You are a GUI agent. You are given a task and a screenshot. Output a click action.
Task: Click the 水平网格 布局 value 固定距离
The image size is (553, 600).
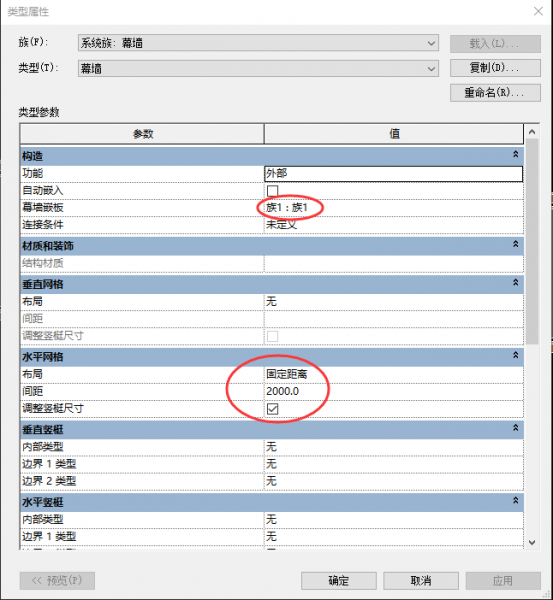287,374
